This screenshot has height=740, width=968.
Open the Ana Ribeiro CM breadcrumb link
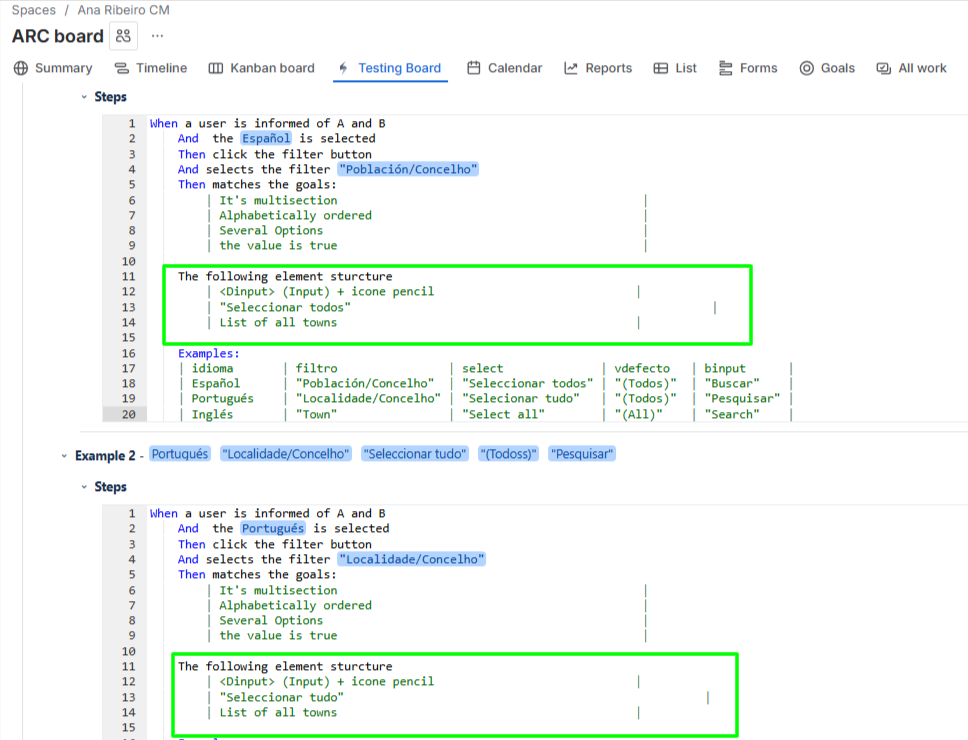point(123,10)
